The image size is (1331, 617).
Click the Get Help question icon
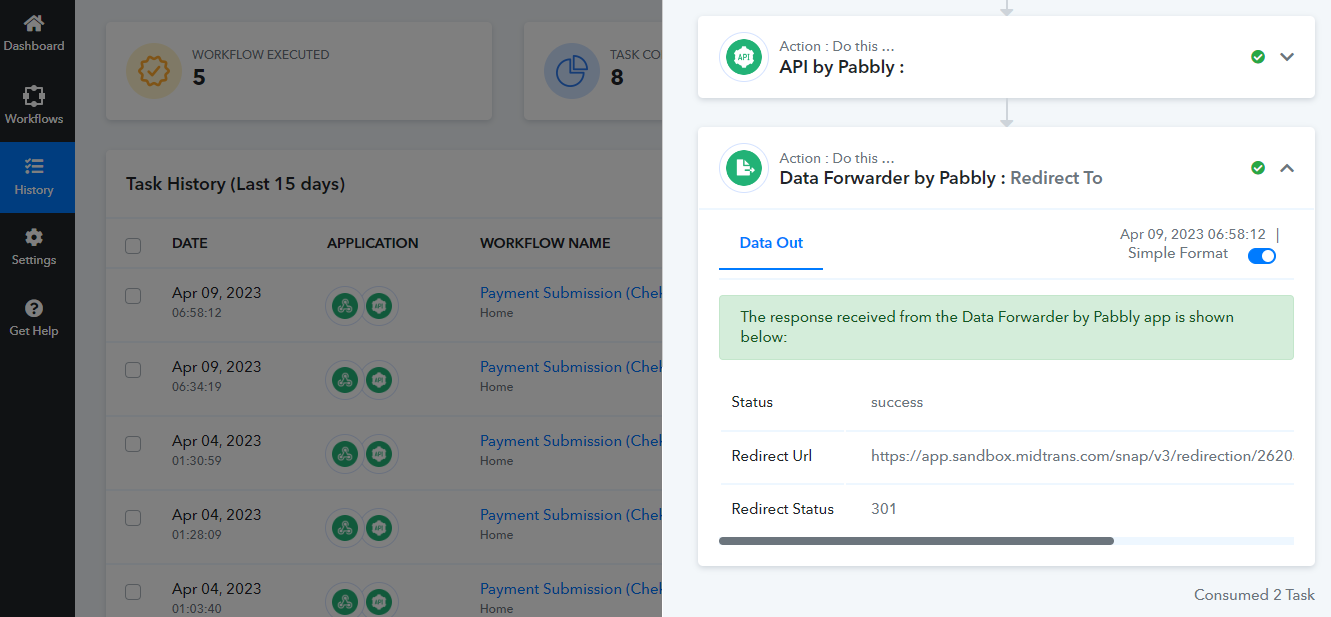[34, 308]
